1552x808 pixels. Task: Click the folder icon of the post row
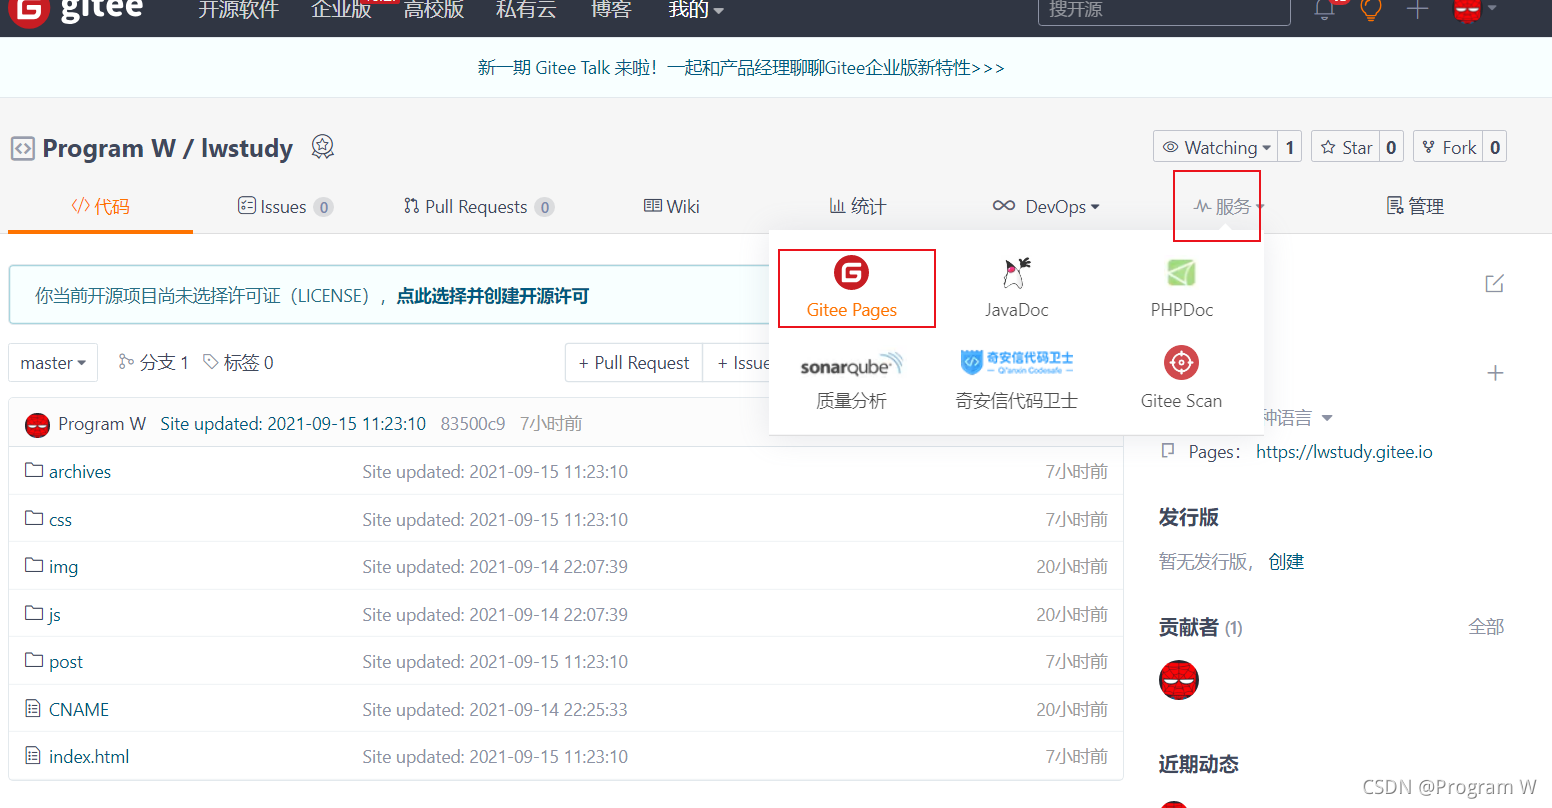pyautogui.click(x=34, y=660)
